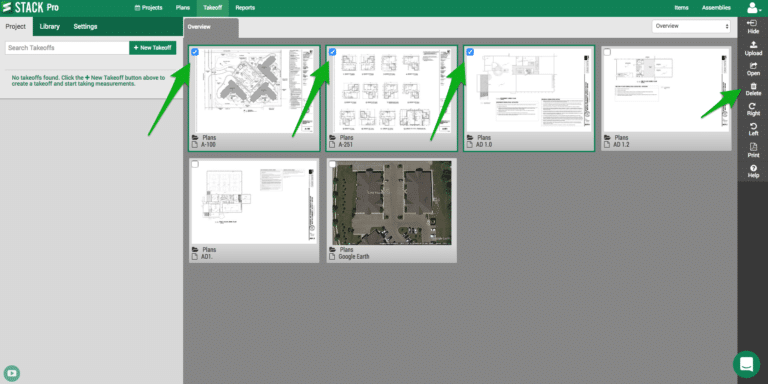Open Assemblies in the top menu
The width and height of the screenshot is (768, 384).
716,8
